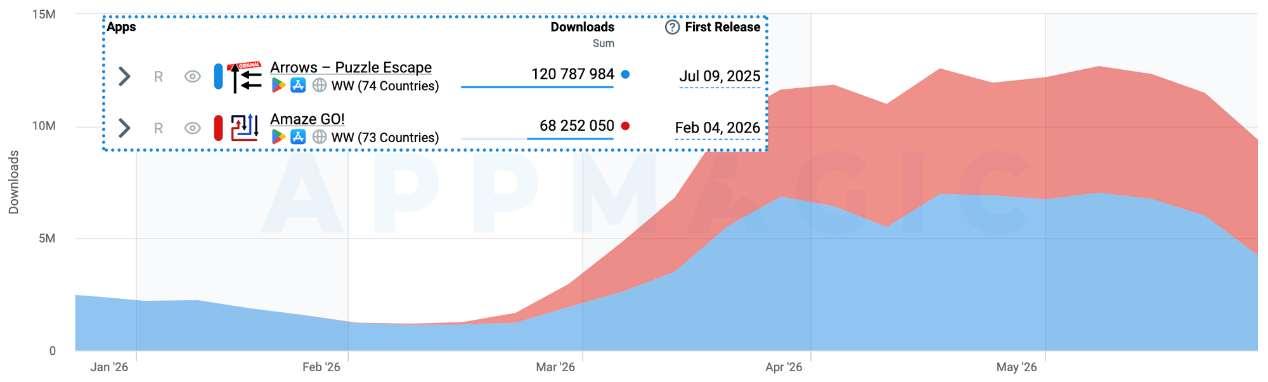Screen dimensions: 1268x382
Task: Click globe icon next to WW (74 Countries)
Action: [319, 86]
